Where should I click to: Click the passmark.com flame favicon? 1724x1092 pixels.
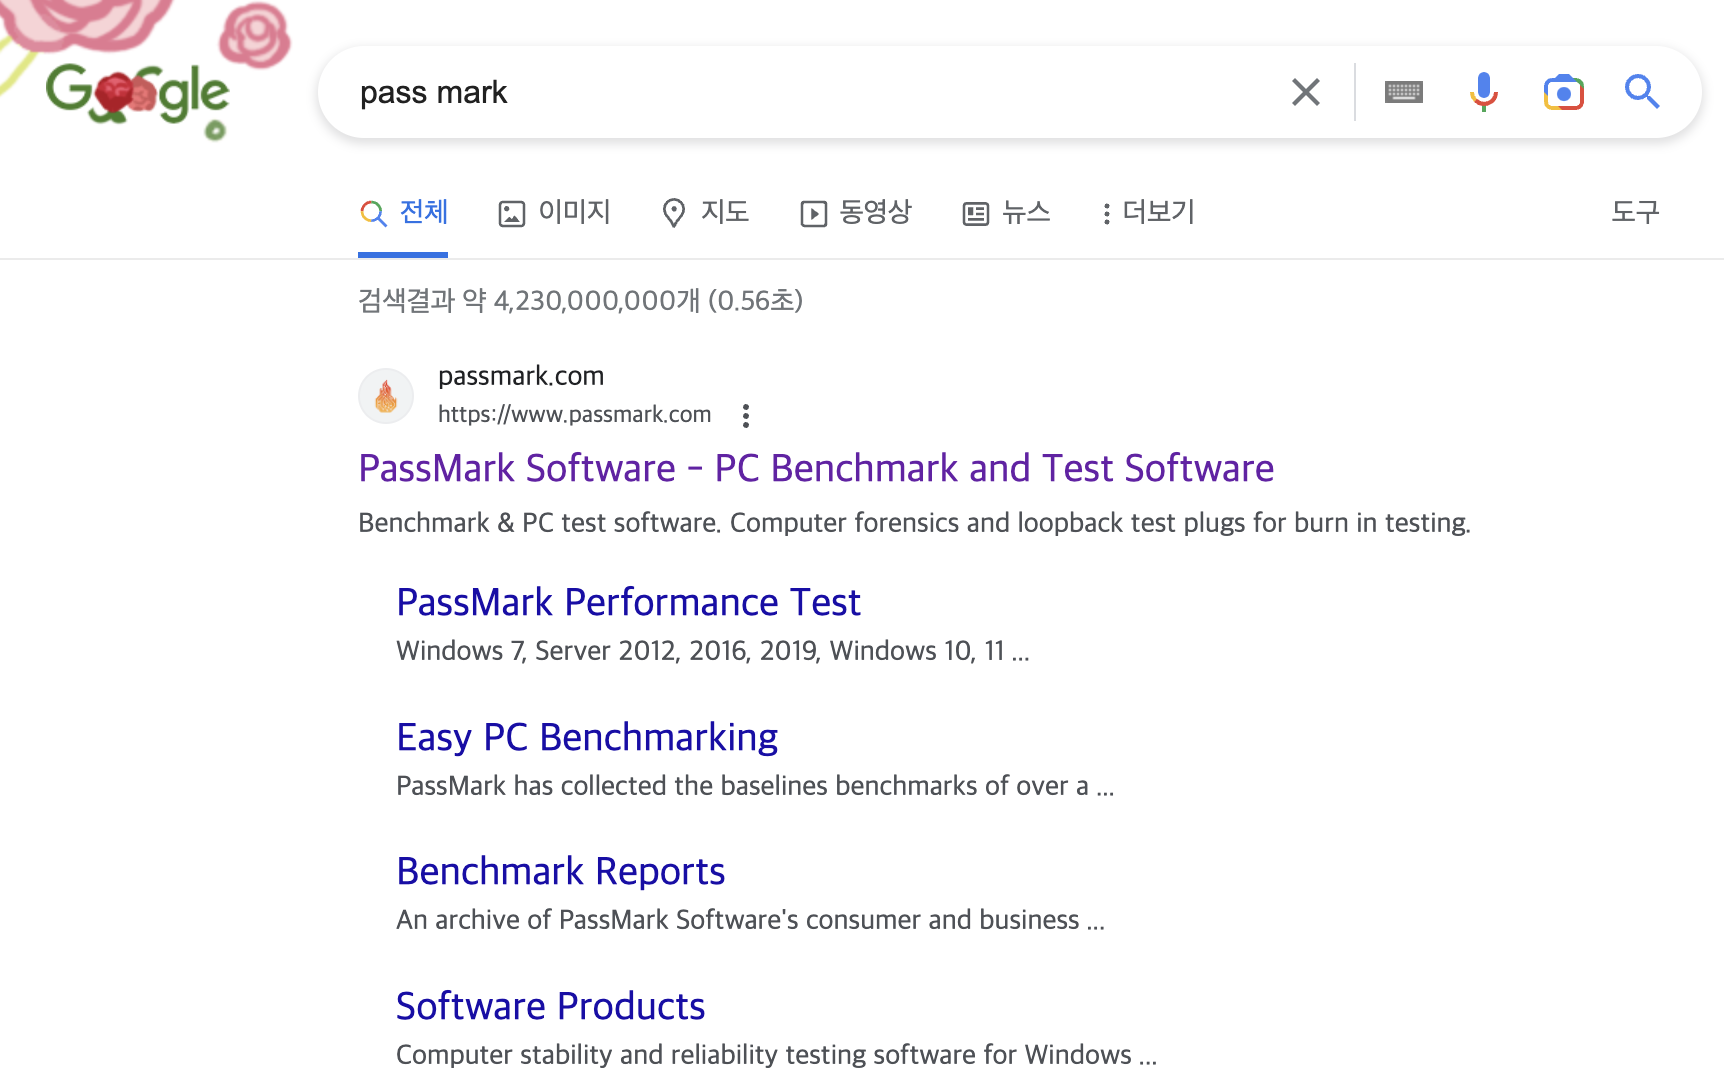coord(386,396)
